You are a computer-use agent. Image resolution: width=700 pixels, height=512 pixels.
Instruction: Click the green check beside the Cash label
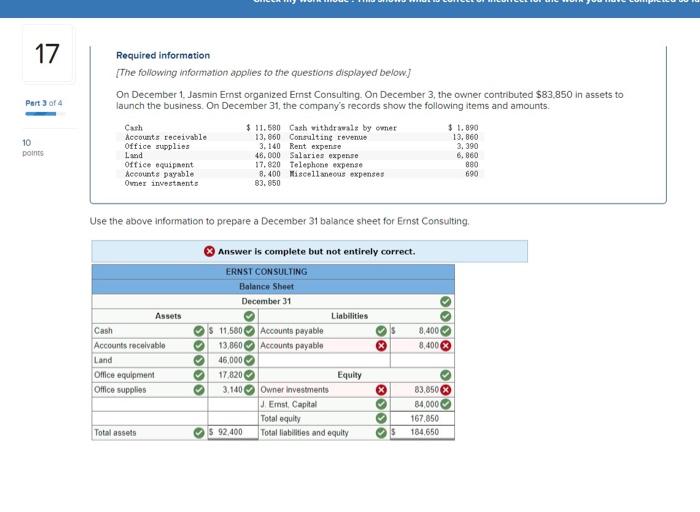[x=199, y=331]
